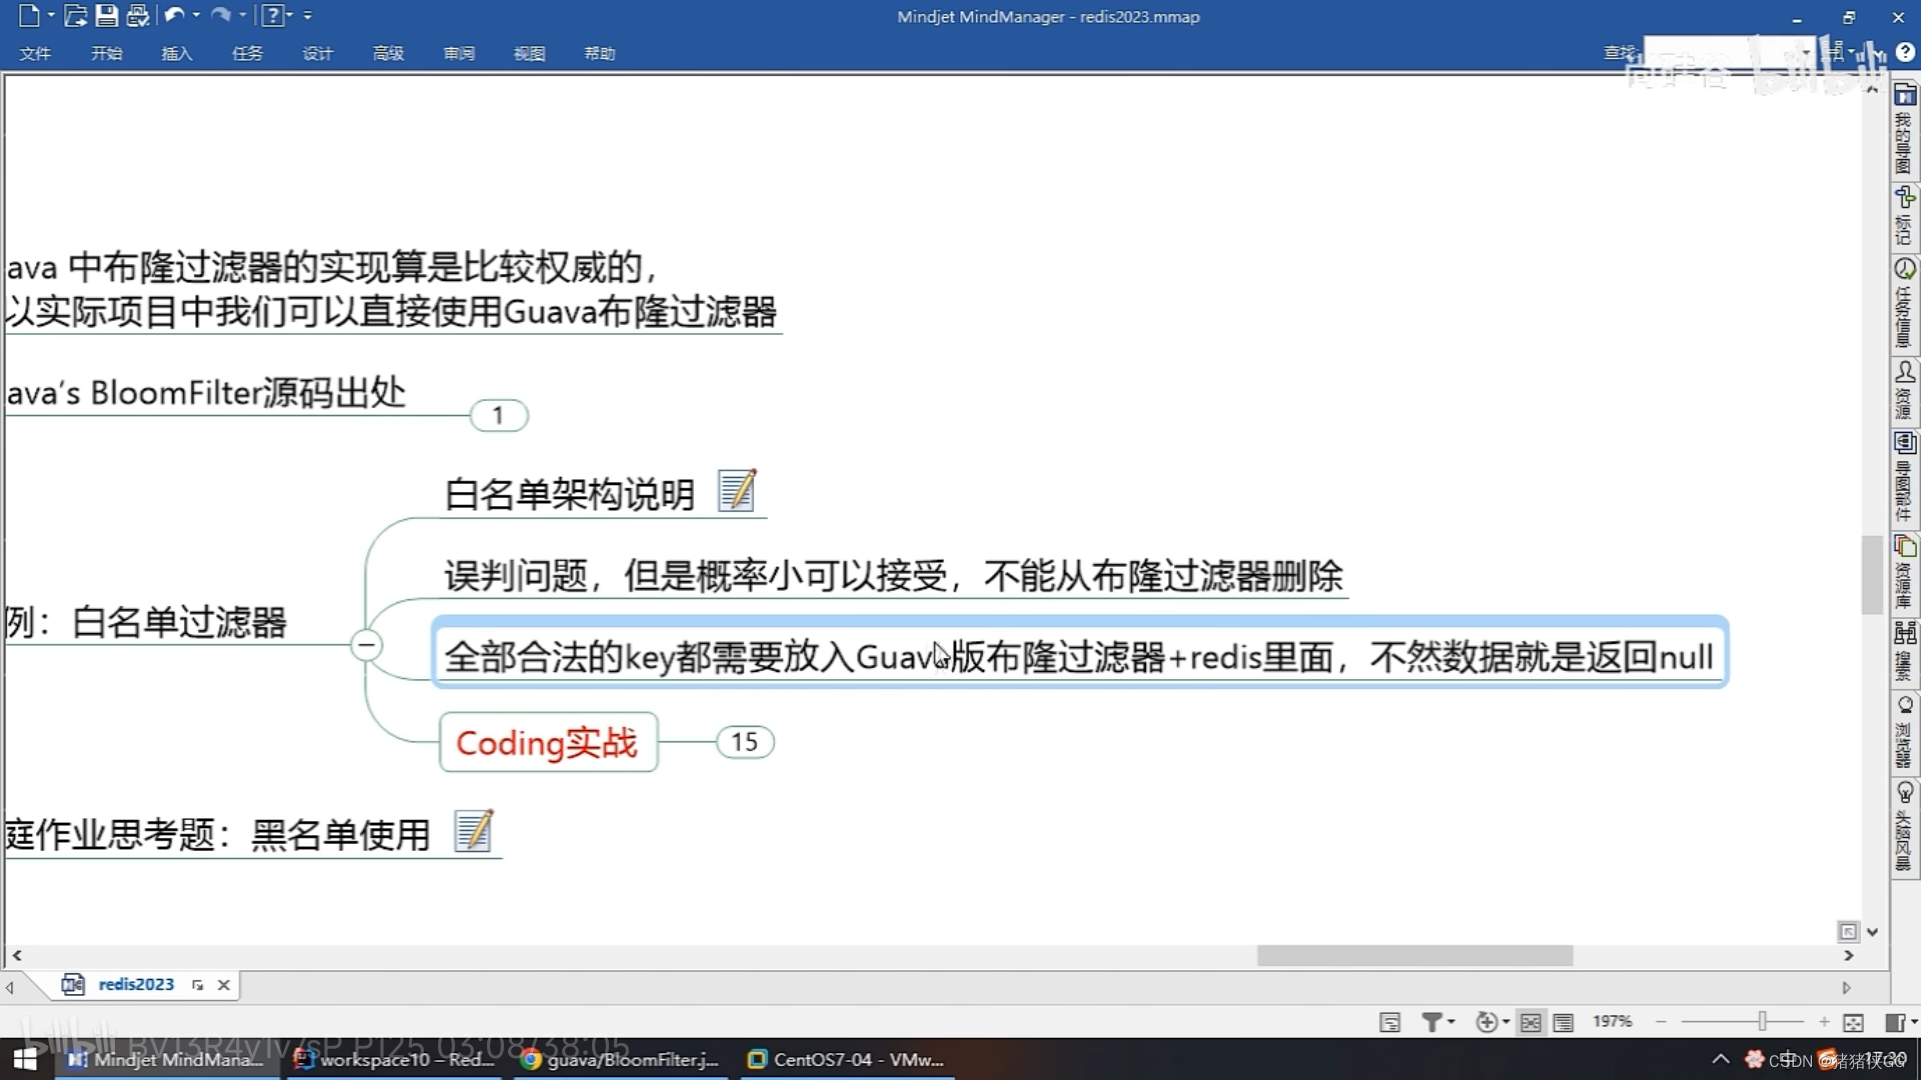Open the task pane layout dropdown
This screenshot has height=1080, width=1921.
[1900, 1022]
